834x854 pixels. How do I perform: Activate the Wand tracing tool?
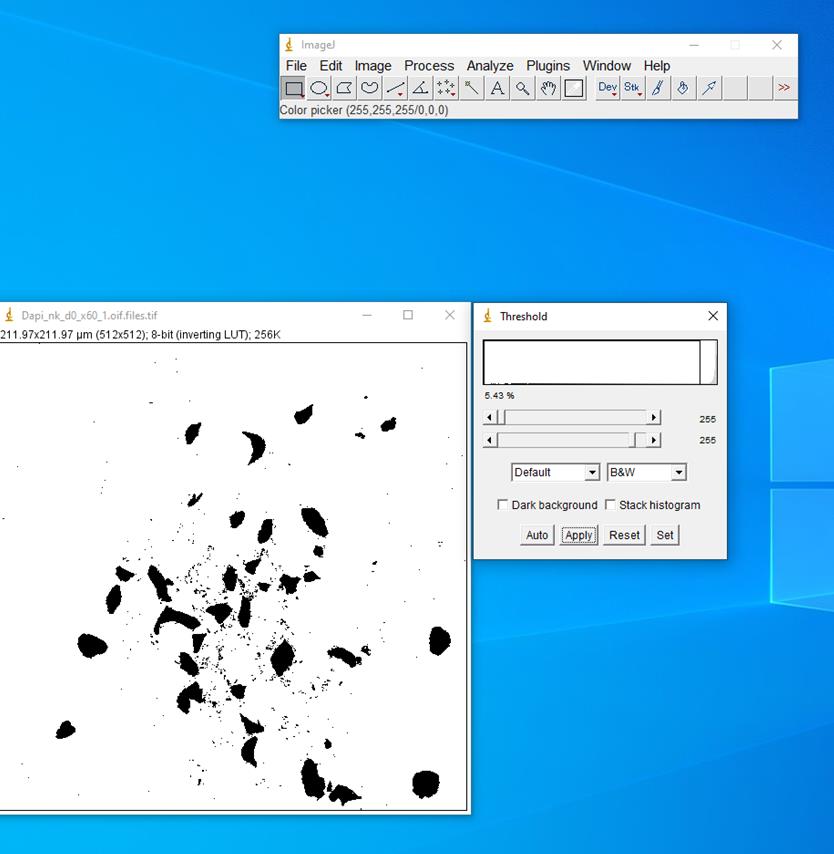[x=471, y=88]
